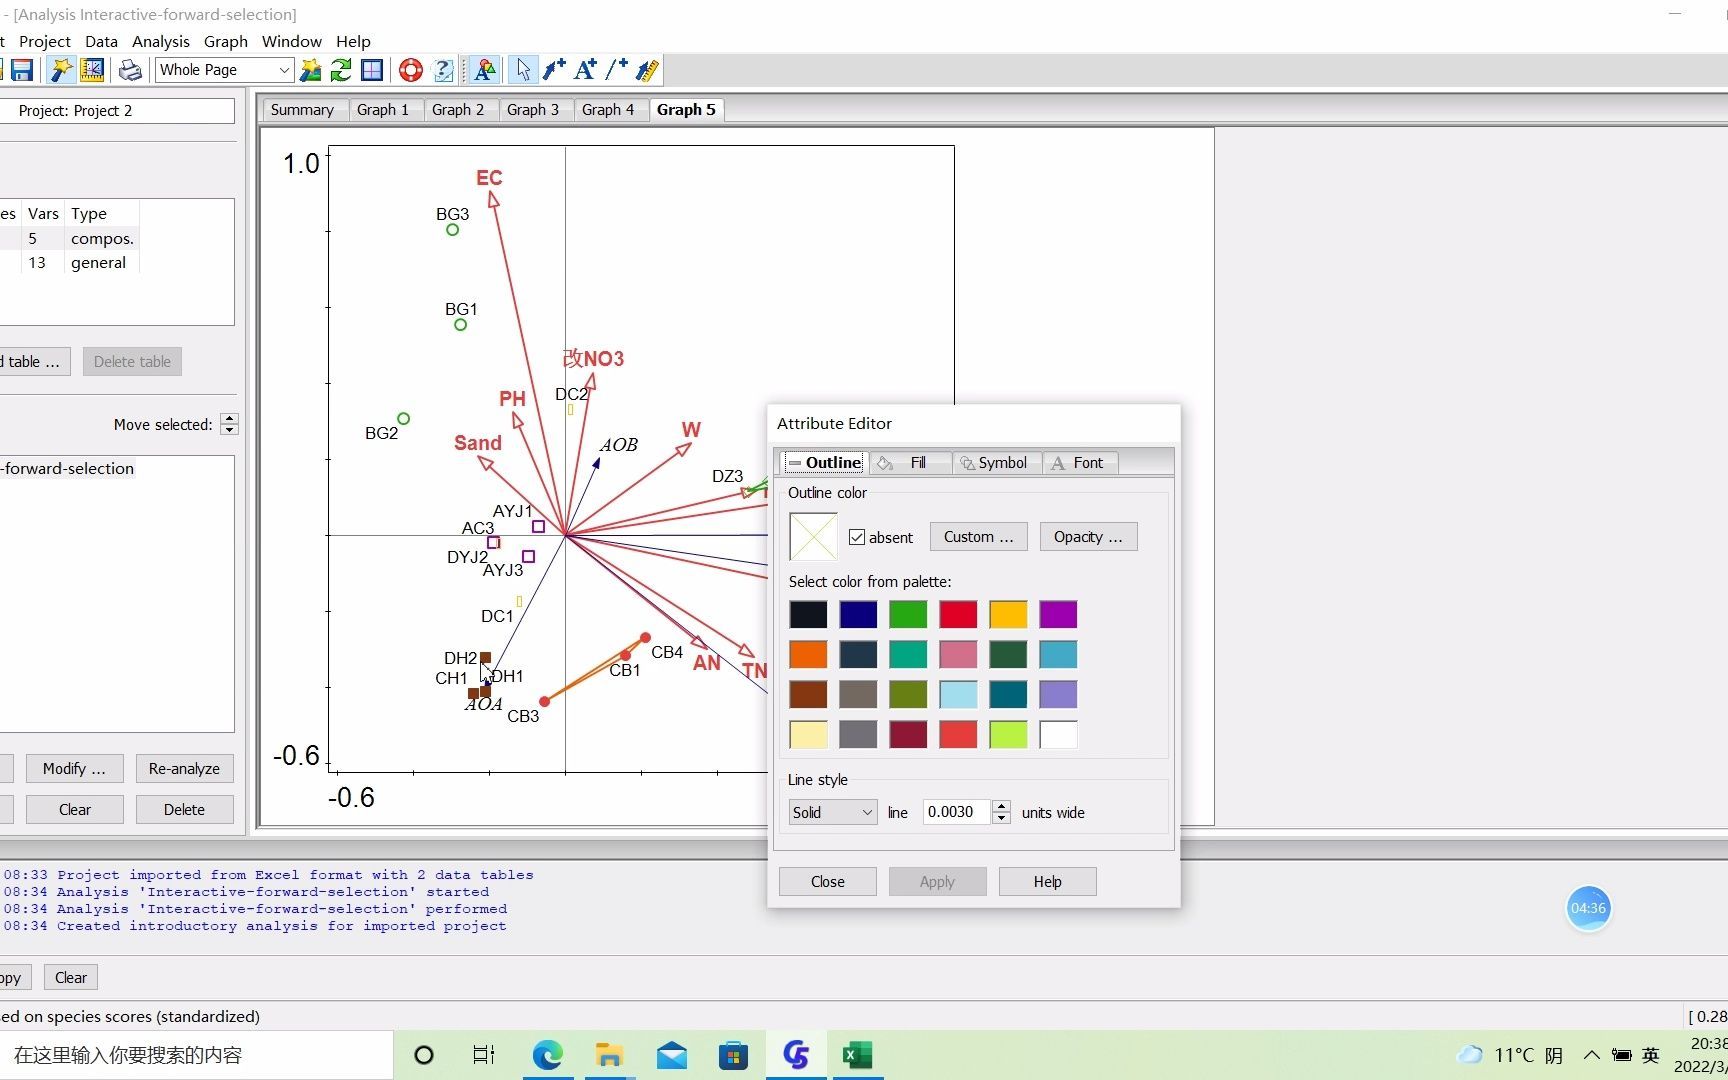Switch to the Graph 1 tab
The image size is (1728, 1080).
tap(383, 110)
